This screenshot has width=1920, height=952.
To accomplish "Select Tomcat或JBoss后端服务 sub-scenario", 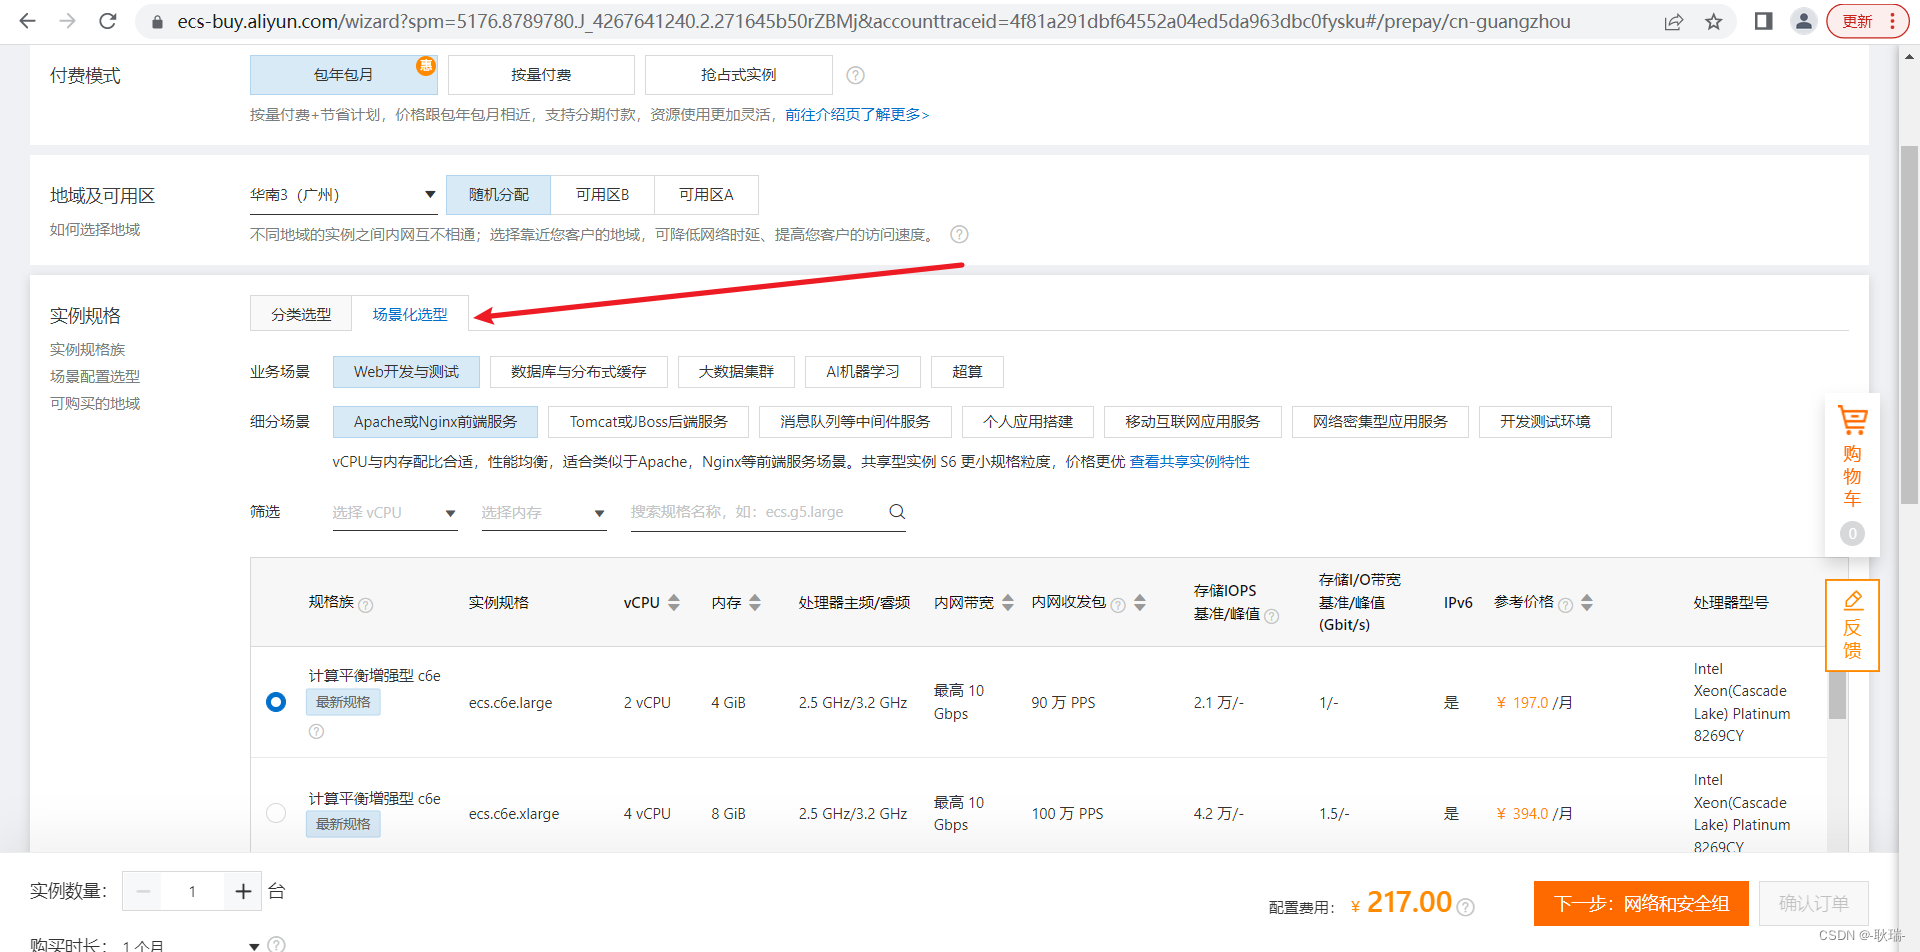I will (649, 422).
